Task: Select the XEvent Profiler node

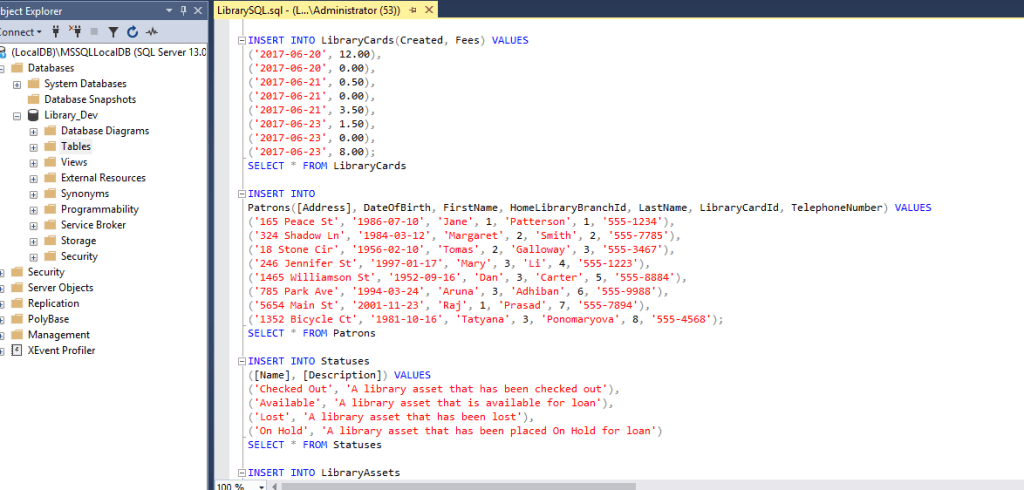Action: point(61,350)
